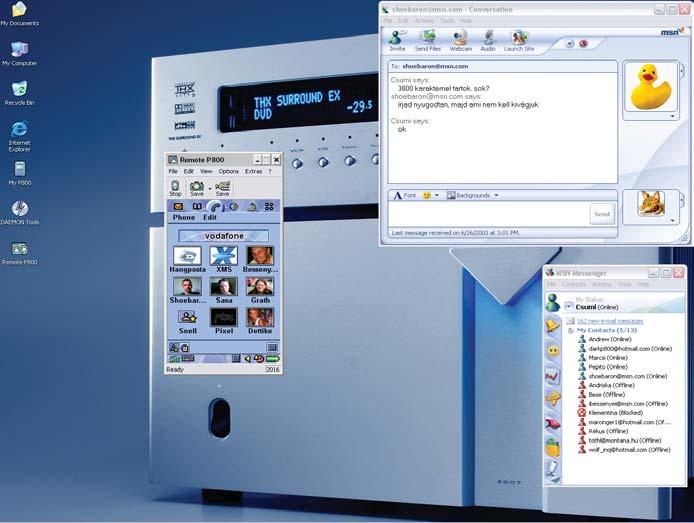Open the 162 new e-mail messages link

pyautogui.click(x=610, y=321)
